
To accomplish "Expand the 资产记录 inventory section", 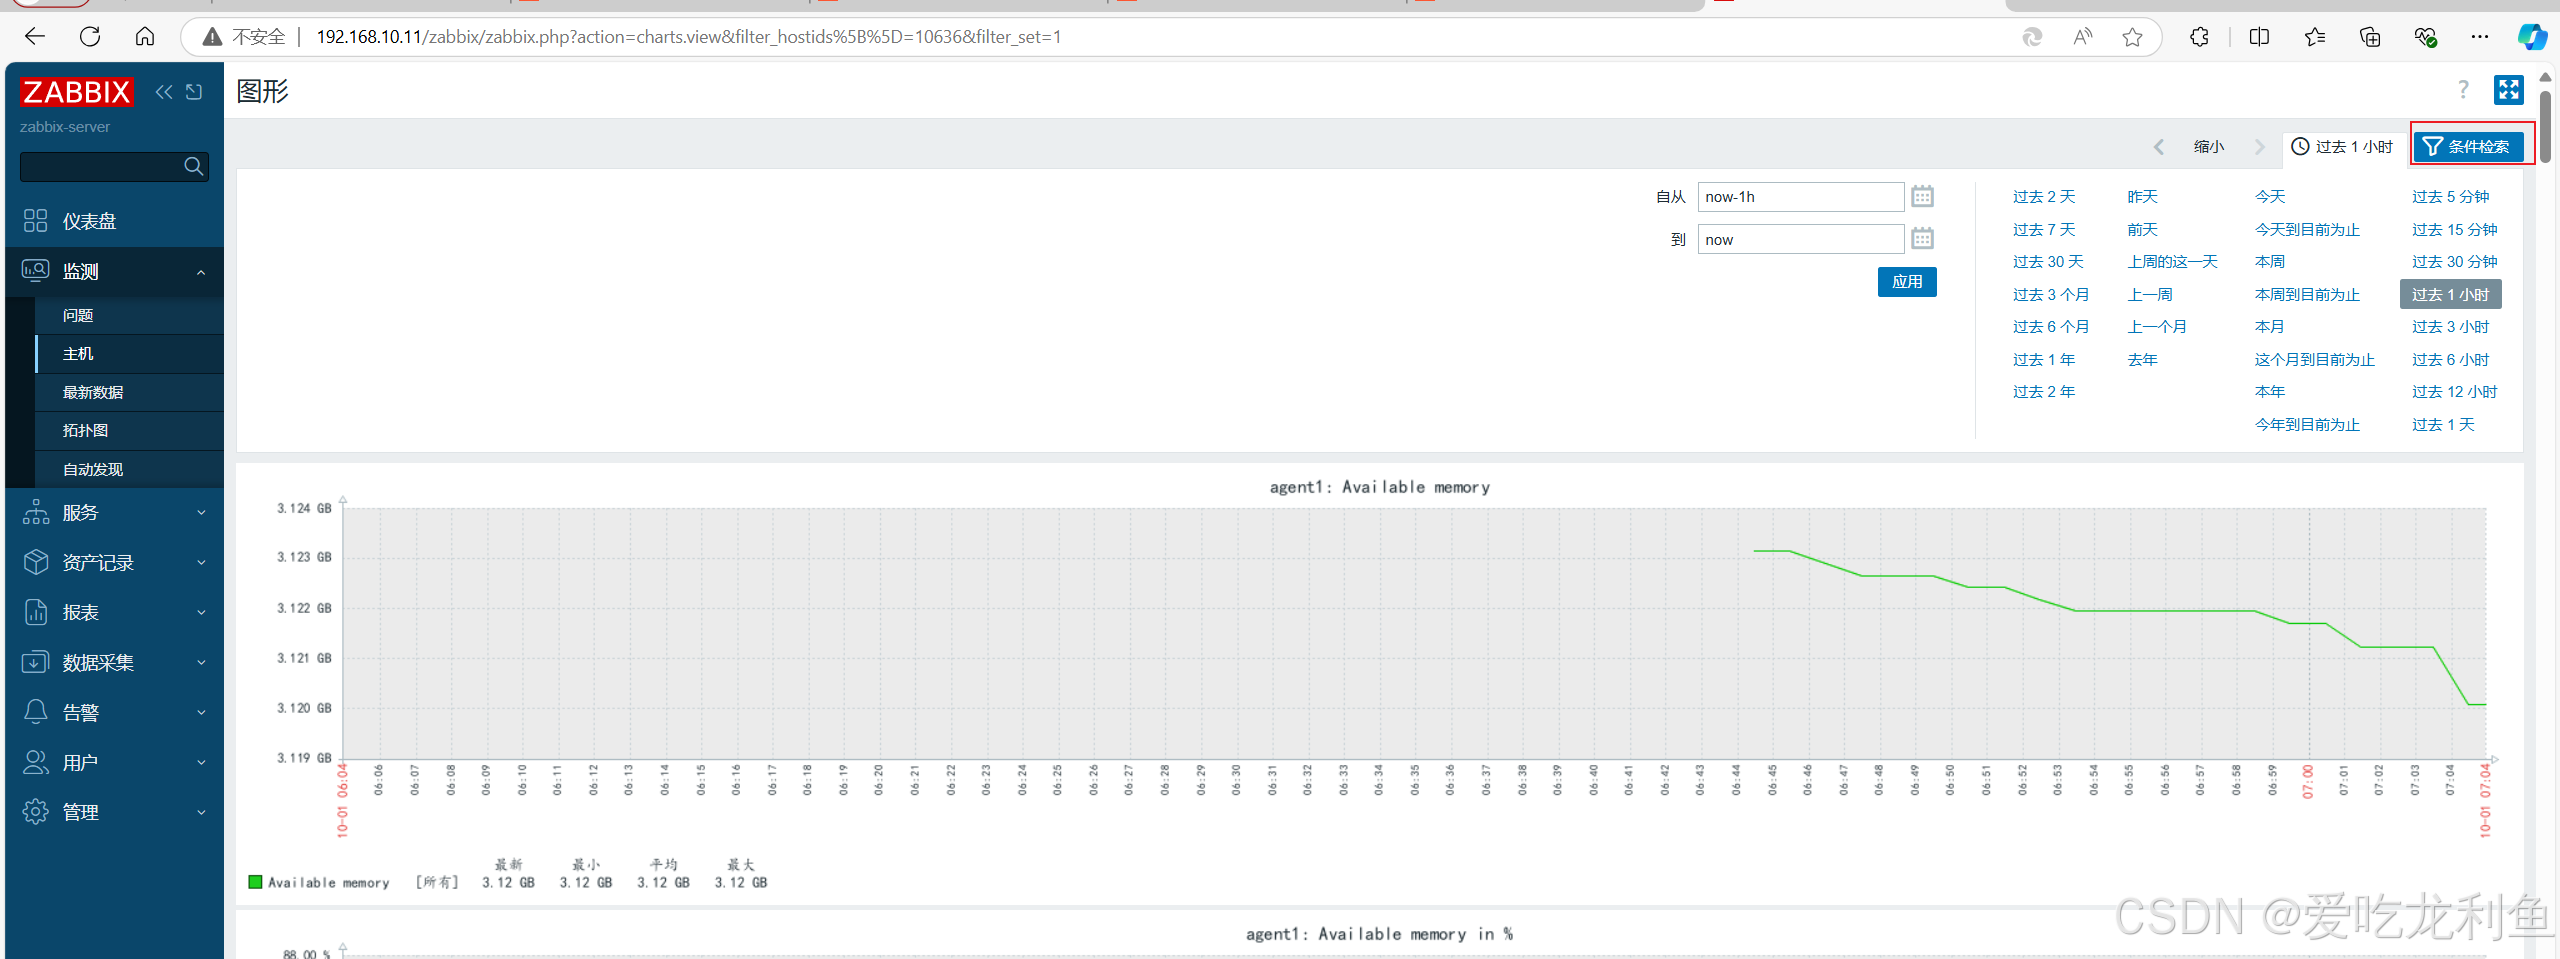I will [x=114, y=562].
